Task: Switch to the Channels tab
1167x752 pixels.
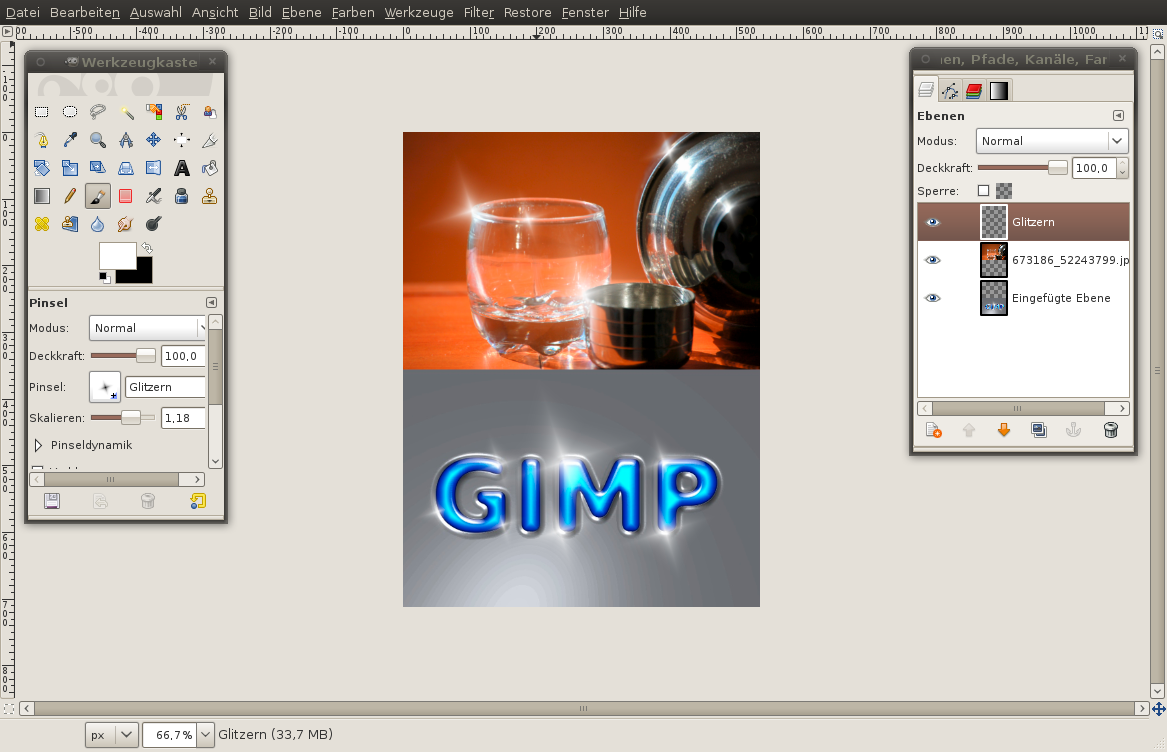Action: tap(973, 91)
